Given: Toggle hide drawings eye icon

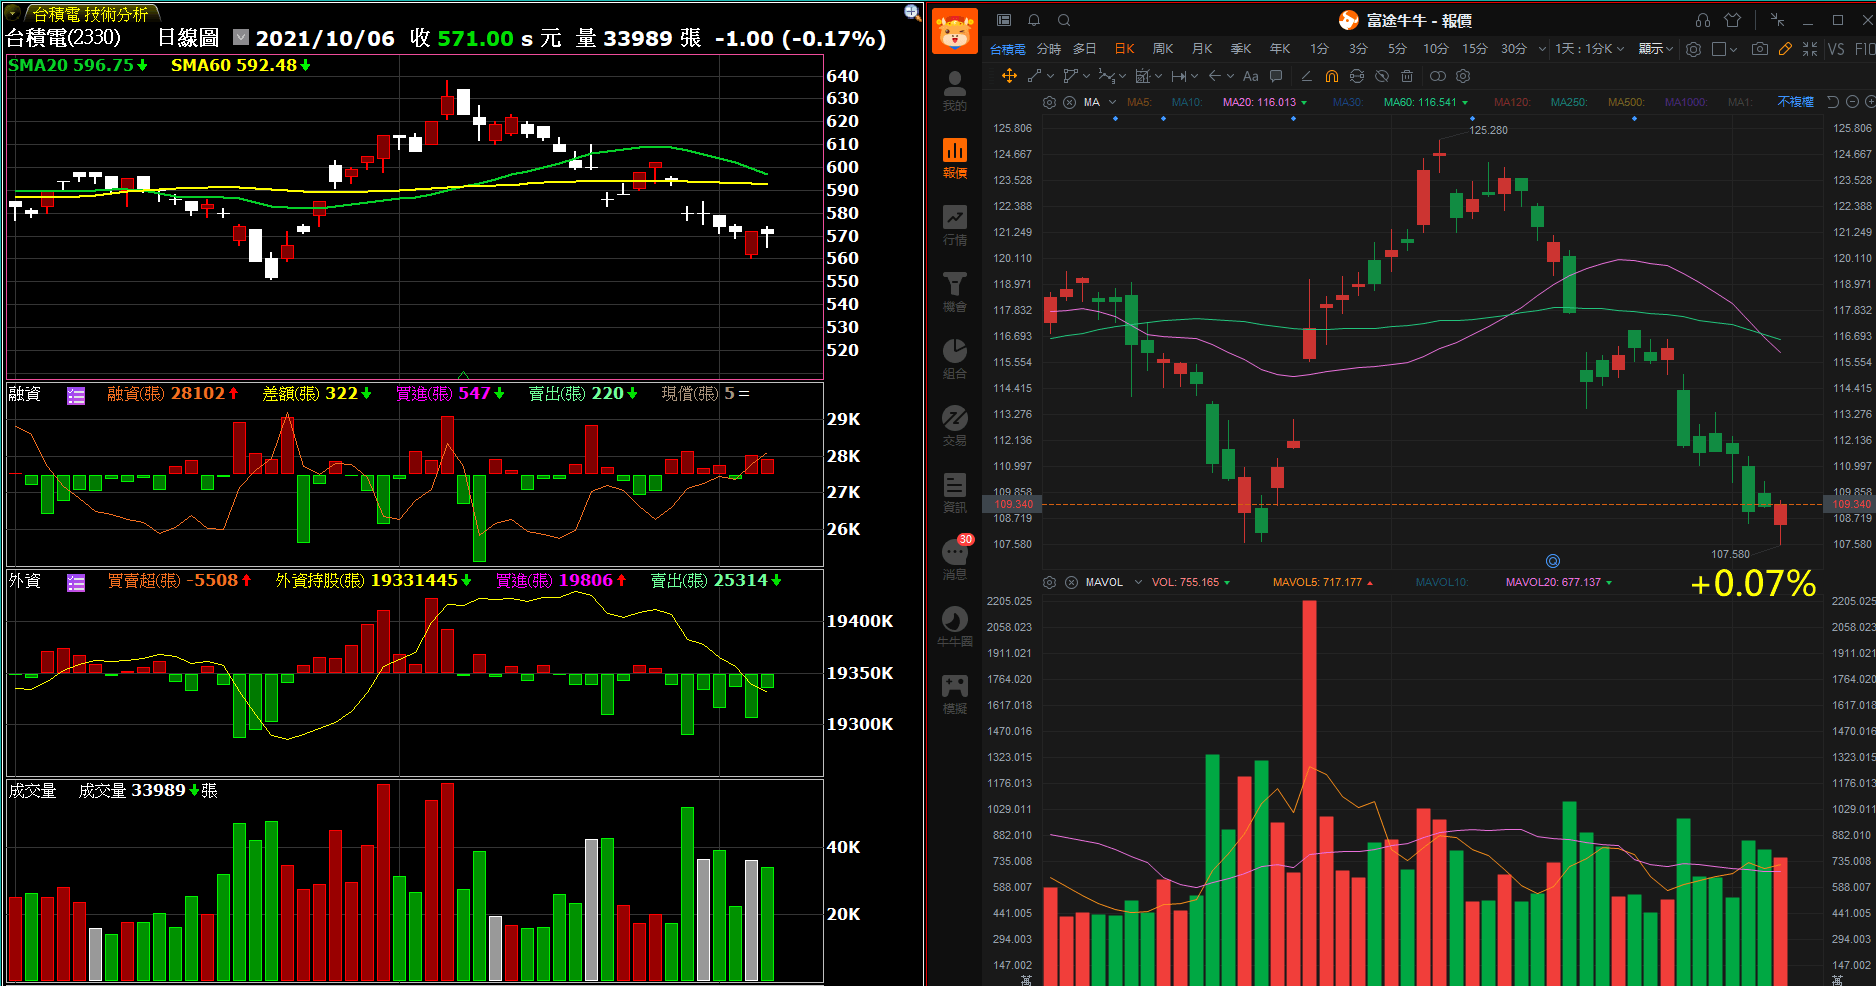Looking at the screenshot, I should click(x=1382, y=76).
